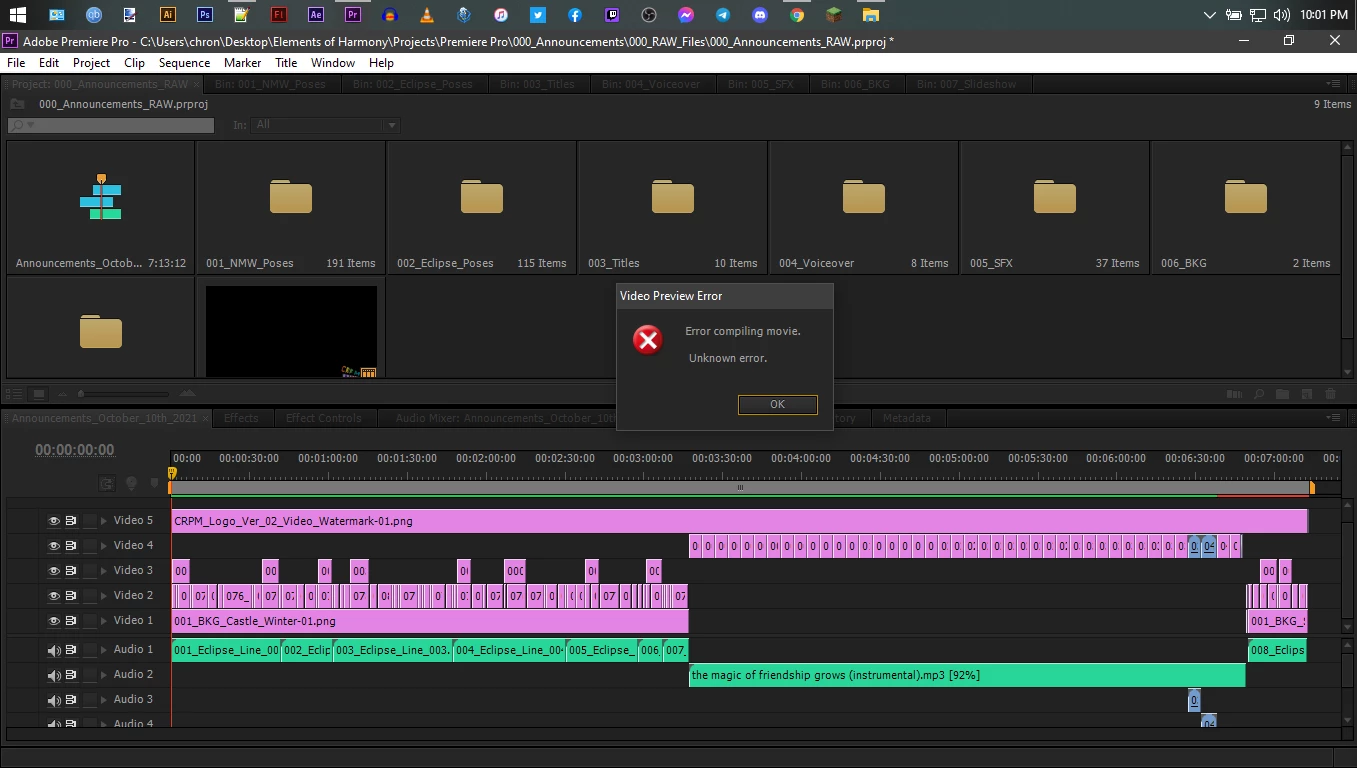Select the 005_SFX bin folder
Viewport: 1357px width, 768px height.
pyautogui.click(x=1055, y=197)
